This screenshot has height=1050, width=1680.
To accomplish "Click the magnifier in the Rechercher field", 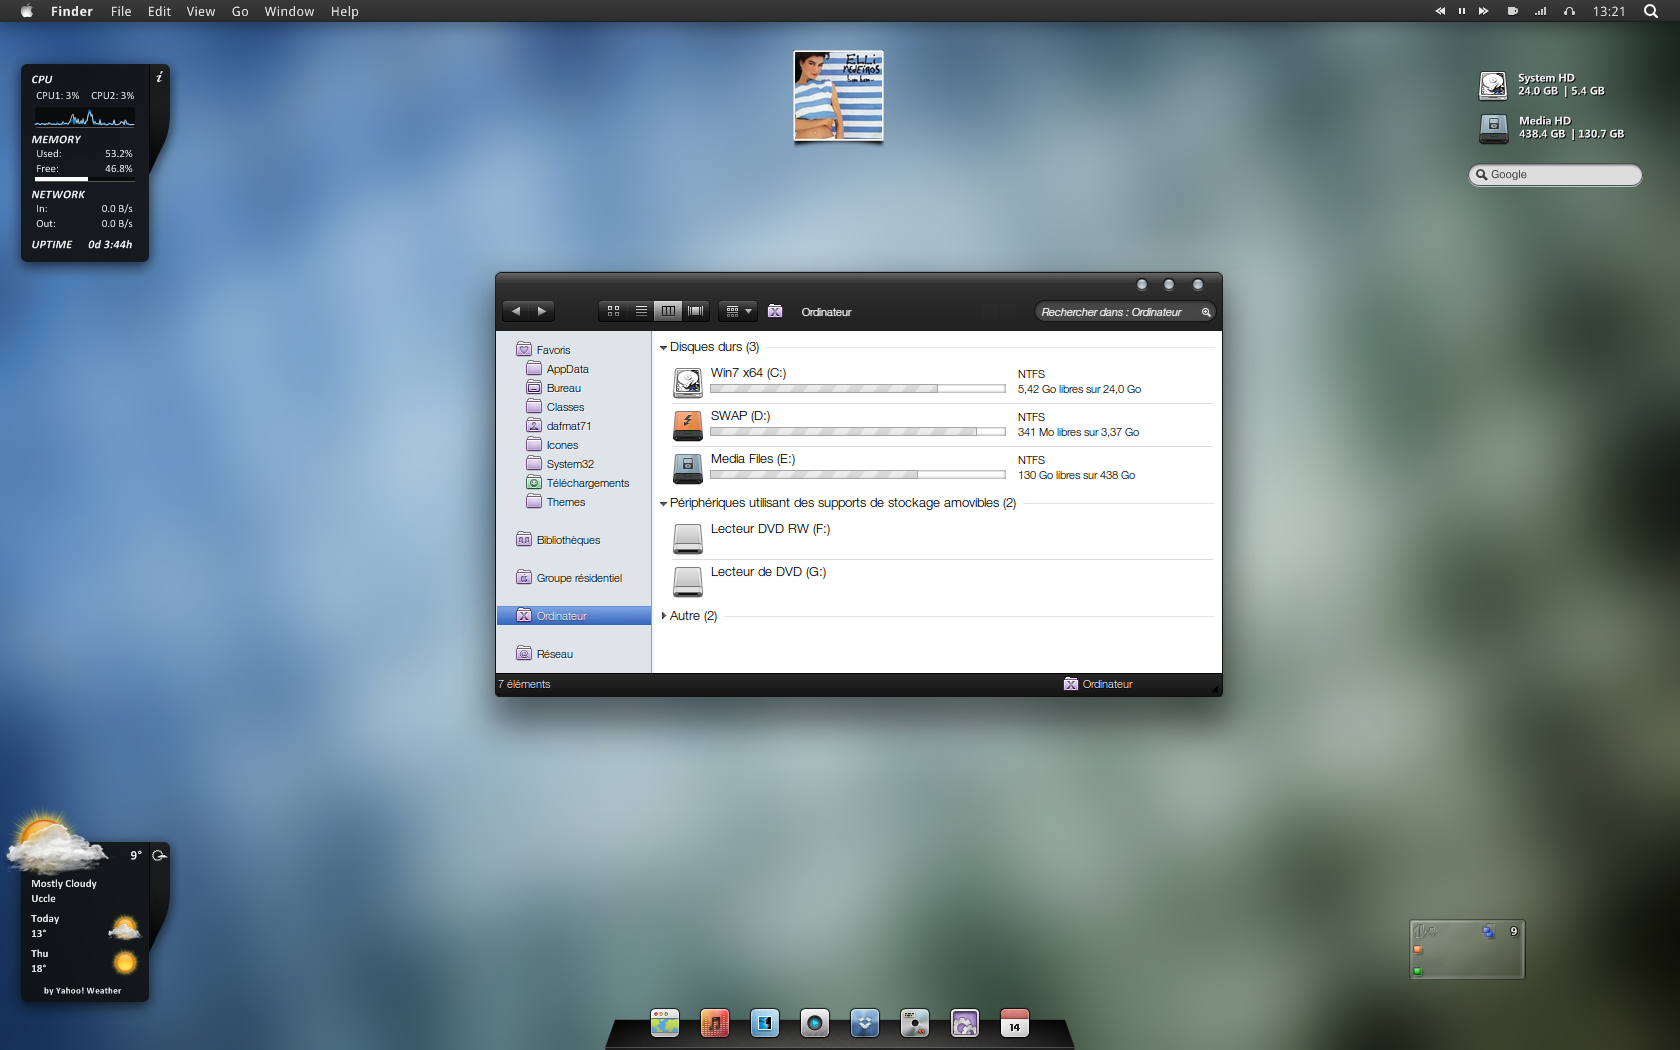I will (1206, 312).
